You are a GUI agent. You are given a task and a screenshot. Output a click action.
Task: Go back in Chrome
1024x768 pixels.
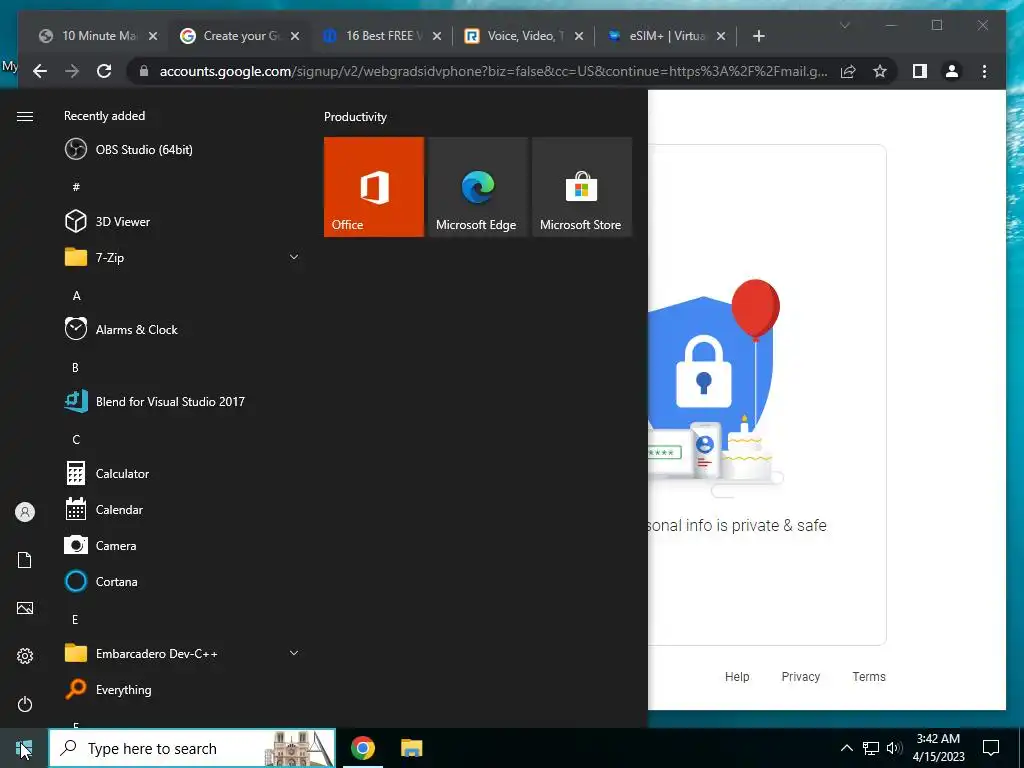(x=40, y=71)
